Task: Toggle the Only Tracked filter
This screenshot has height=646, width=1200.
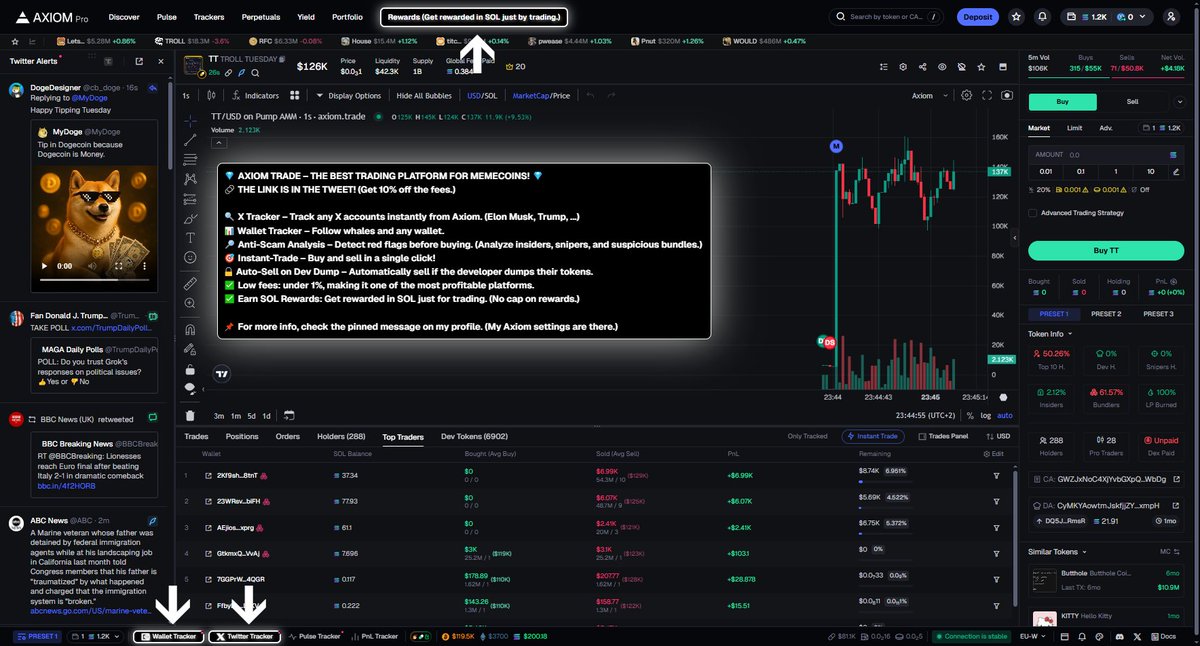Action: click(807, 436)
